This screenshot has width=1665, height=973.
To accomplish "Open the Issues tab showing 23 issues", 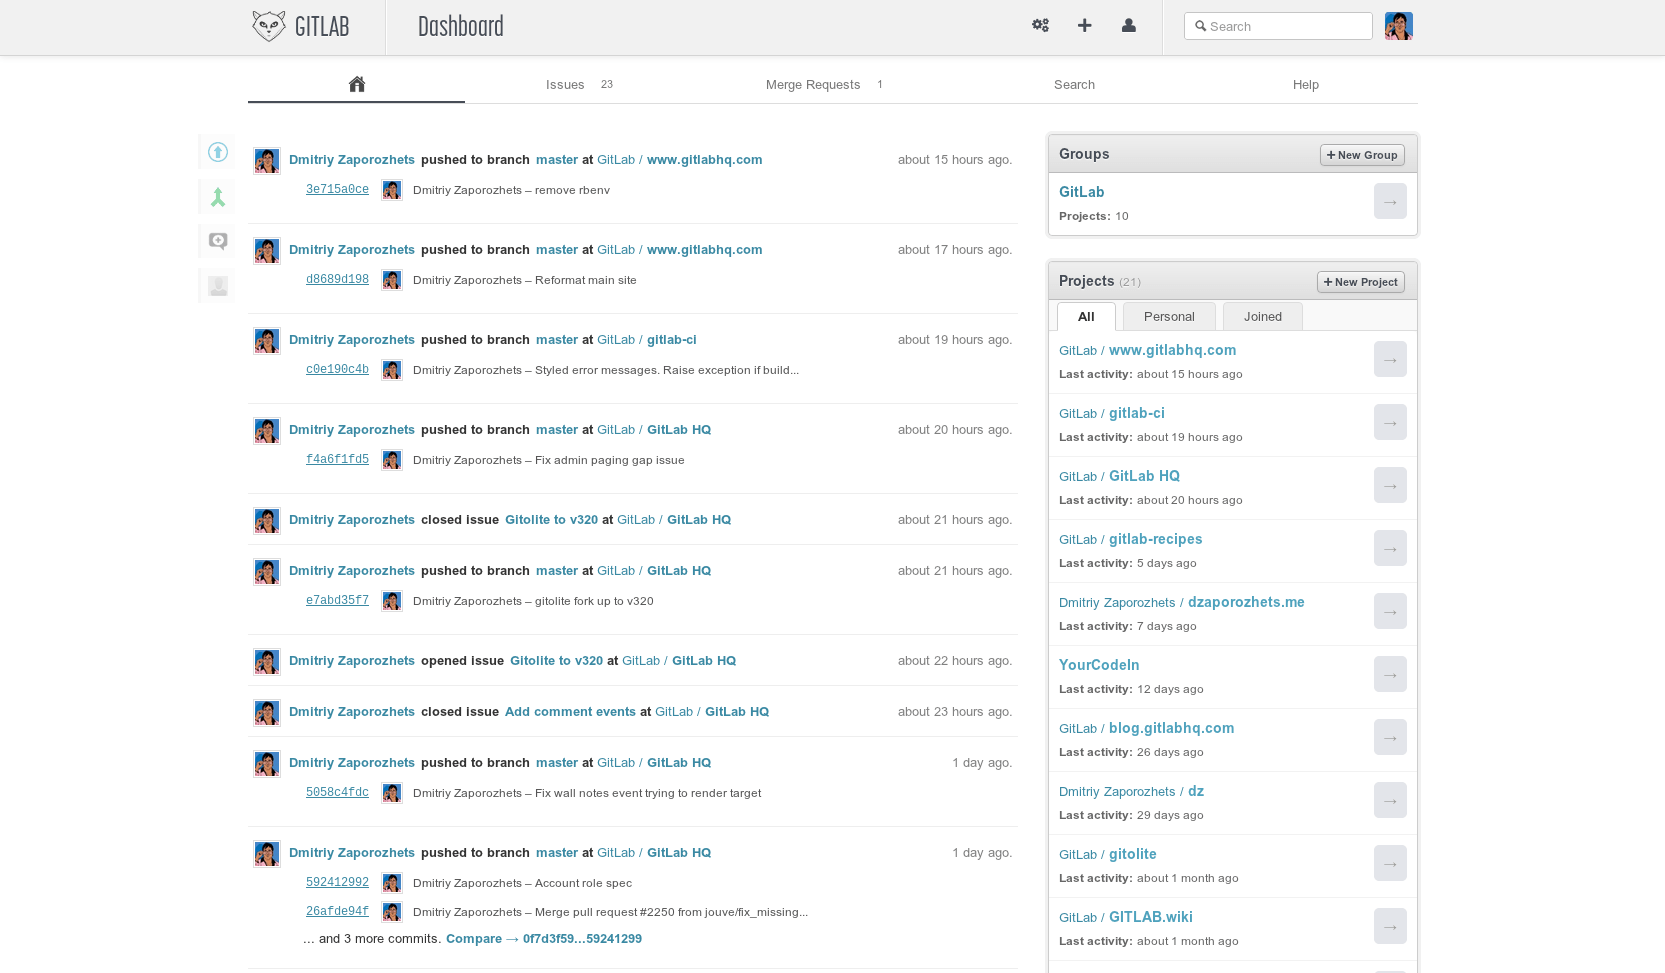I will (x=566, y=85).
